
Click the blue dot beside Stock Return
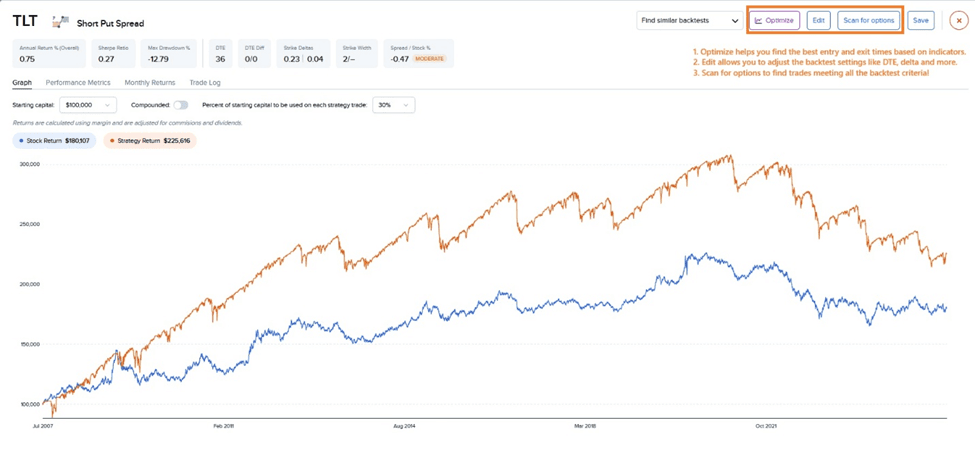[20, 141]
